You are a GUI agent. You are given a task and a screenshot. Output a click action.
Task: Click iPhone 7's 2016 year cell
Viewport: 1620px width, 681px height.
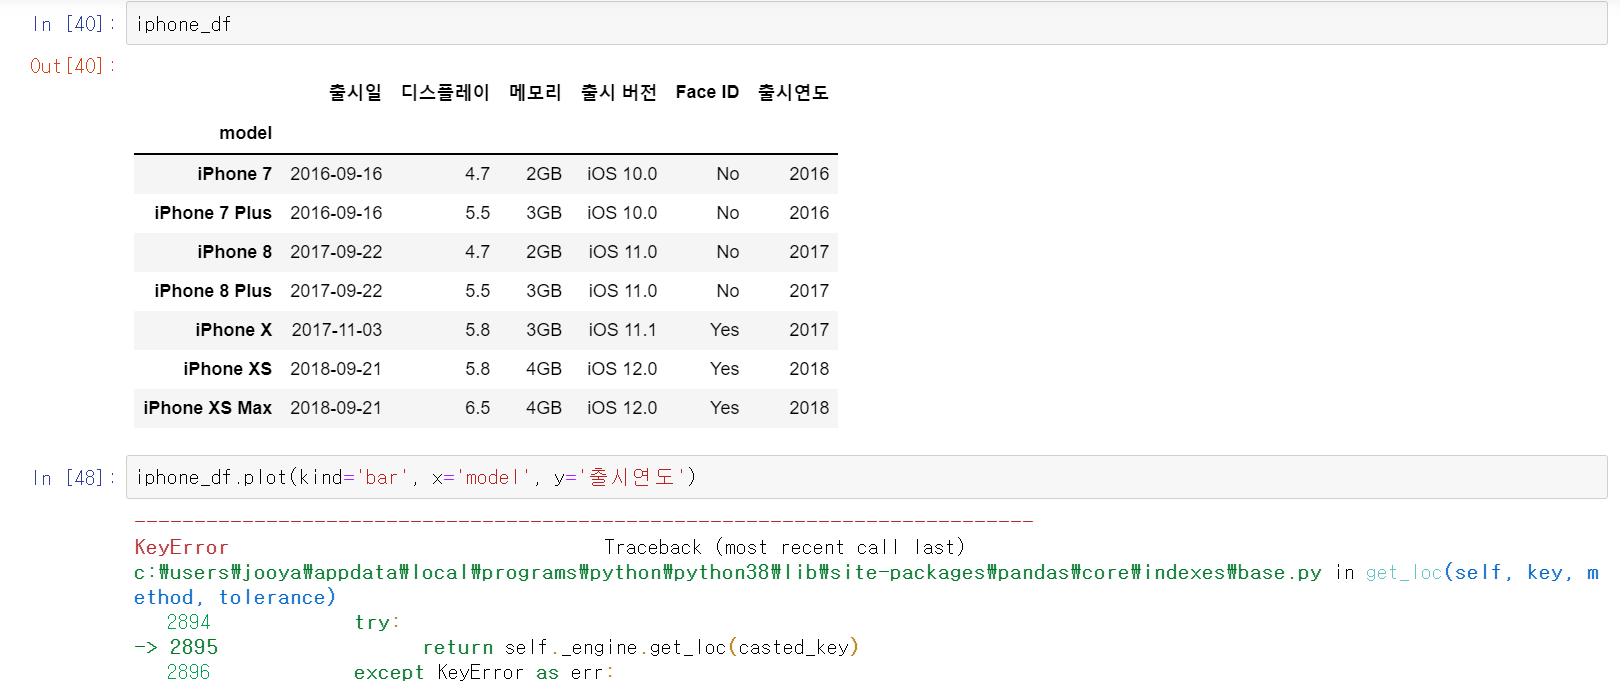[809, 174]
